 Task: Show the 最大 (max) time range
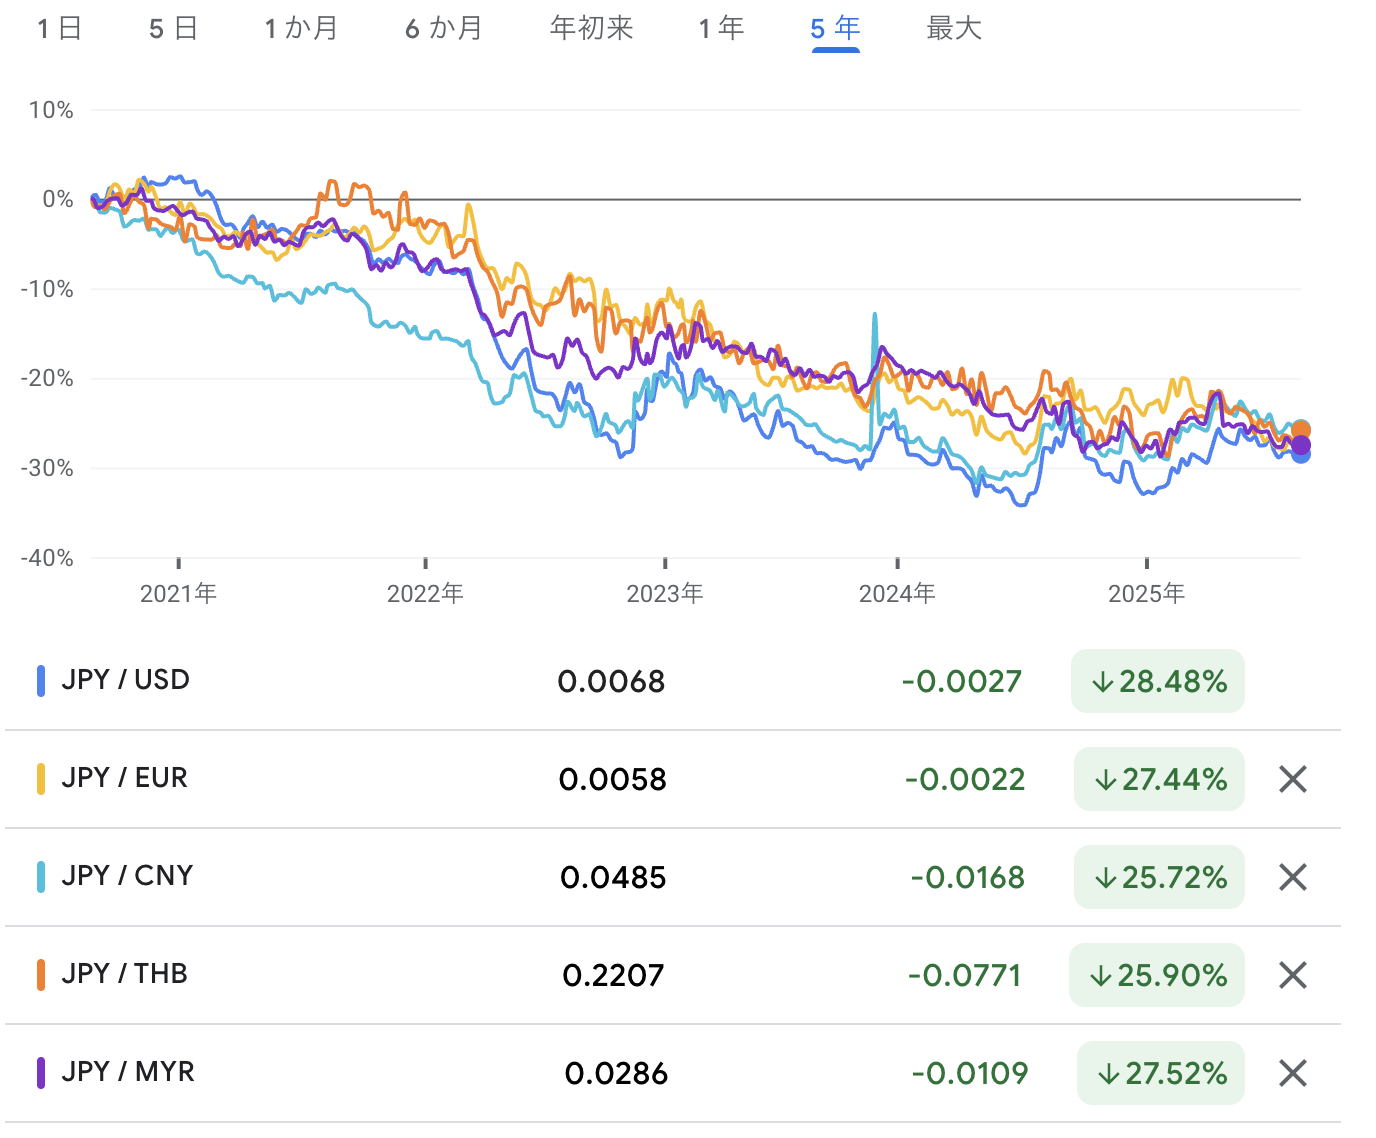pyautogui.click(x=954, y=29)
